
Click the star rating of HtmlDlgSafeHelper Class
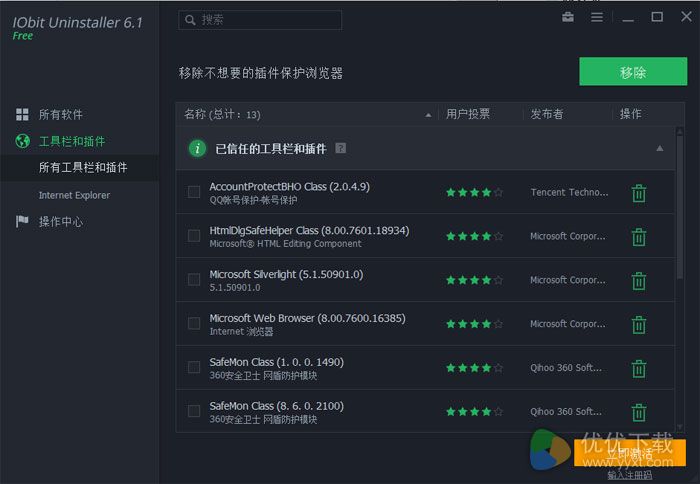(x=475, y=236)
